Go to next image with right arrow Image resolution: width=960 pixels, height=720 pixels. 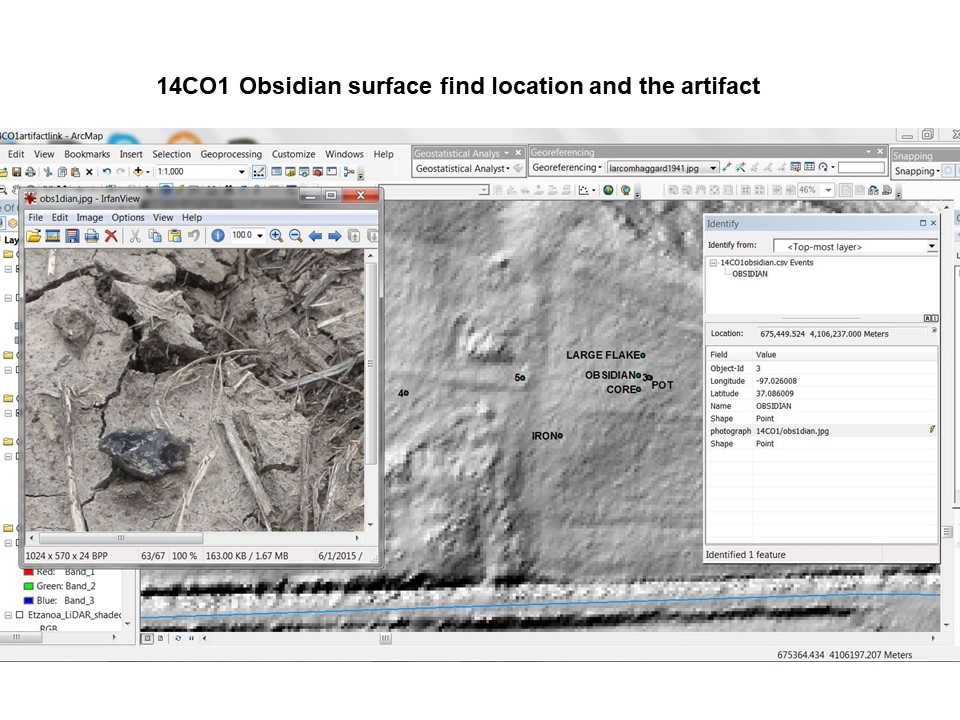coord(335,236)
